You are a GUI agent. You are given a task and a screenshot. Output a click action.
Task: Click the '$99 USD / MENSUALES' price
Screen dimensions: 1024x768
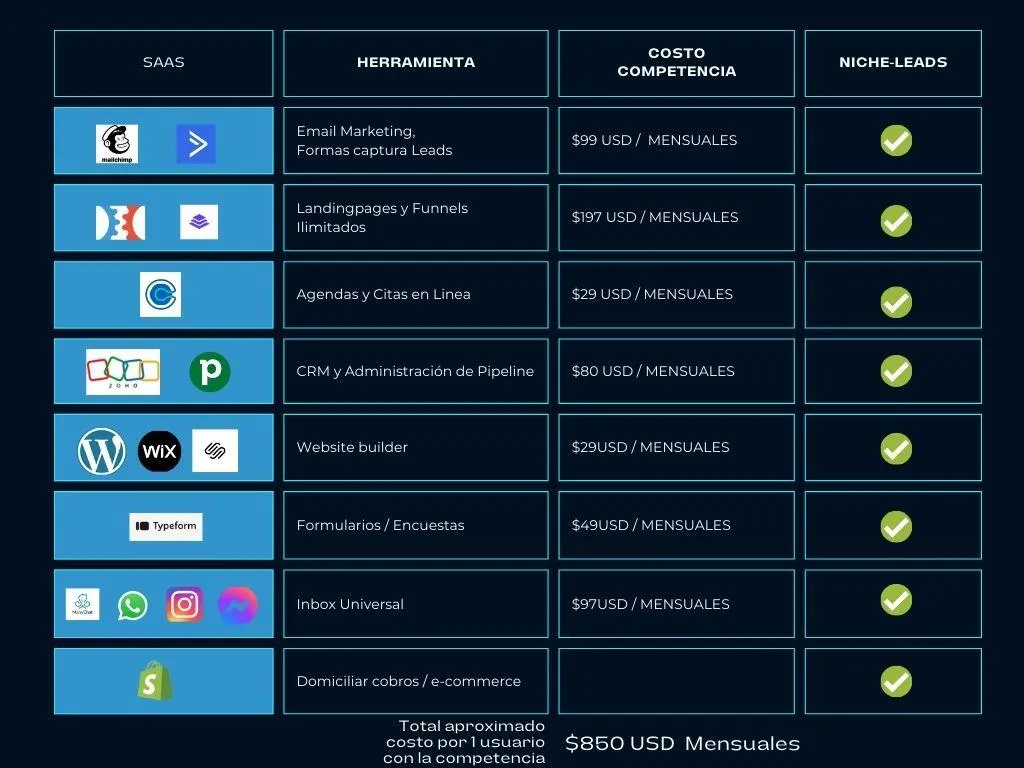pos(654,140)
